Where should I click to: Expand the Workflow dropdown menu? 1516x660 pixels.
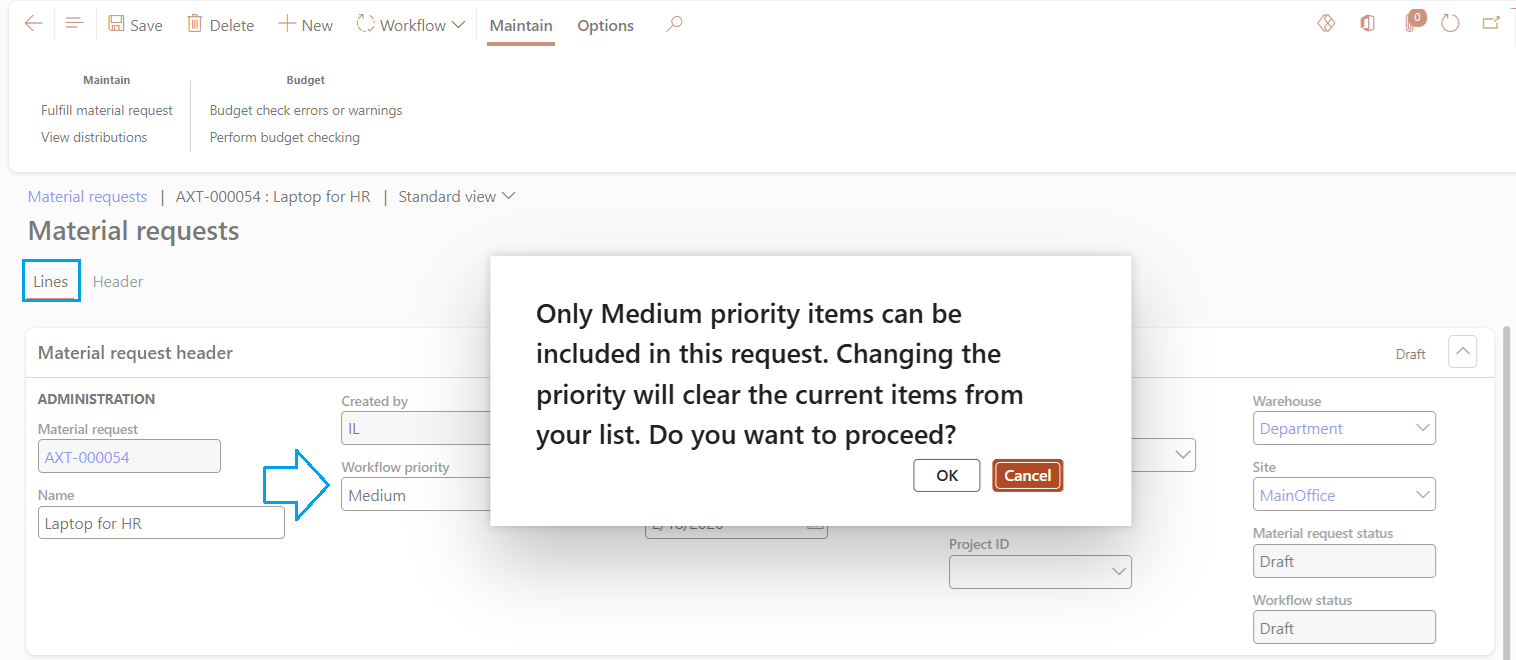tap(411, 25)
